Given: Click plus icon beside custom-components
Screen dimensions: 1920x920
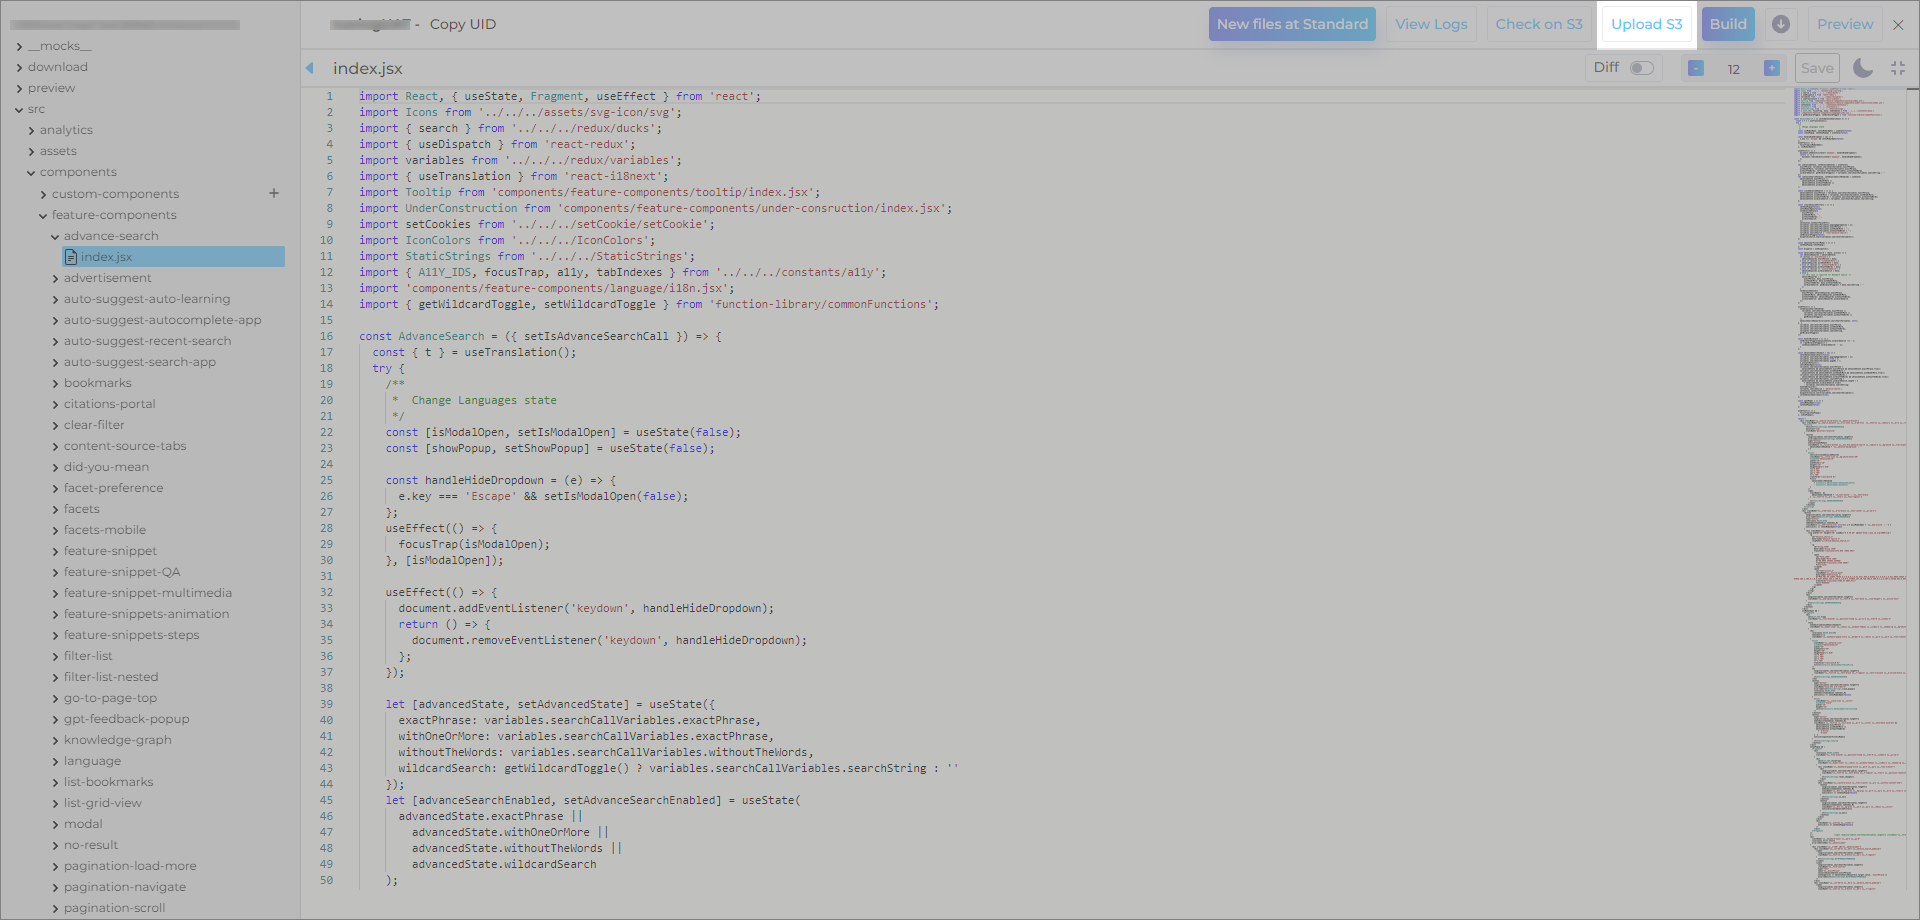Looking at the screenshot, I should [274, 193].
